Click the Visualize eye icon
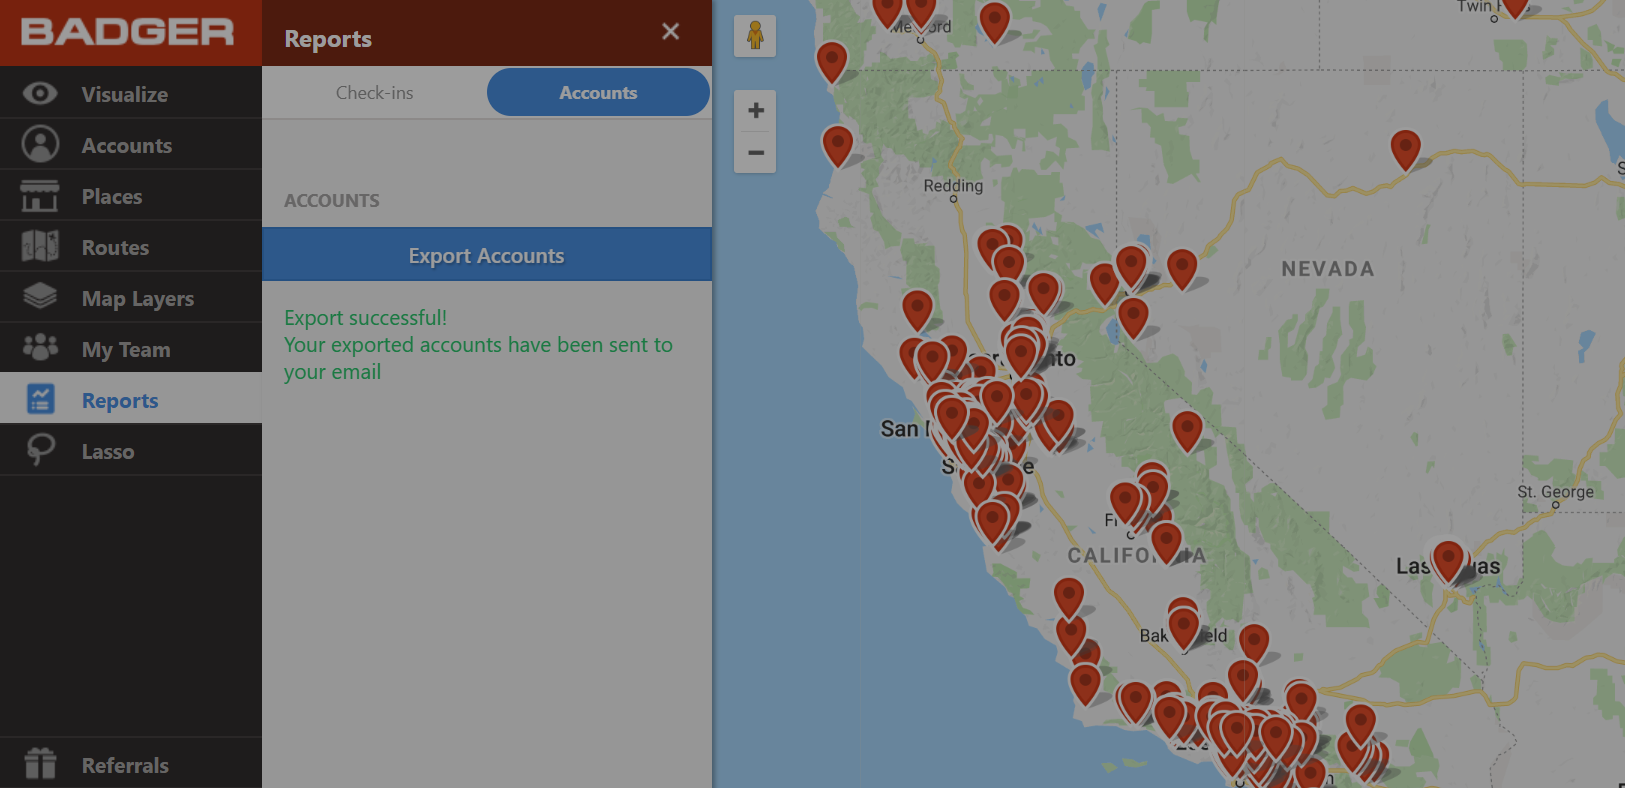1625x788 pixels. (x=40, y=93)
